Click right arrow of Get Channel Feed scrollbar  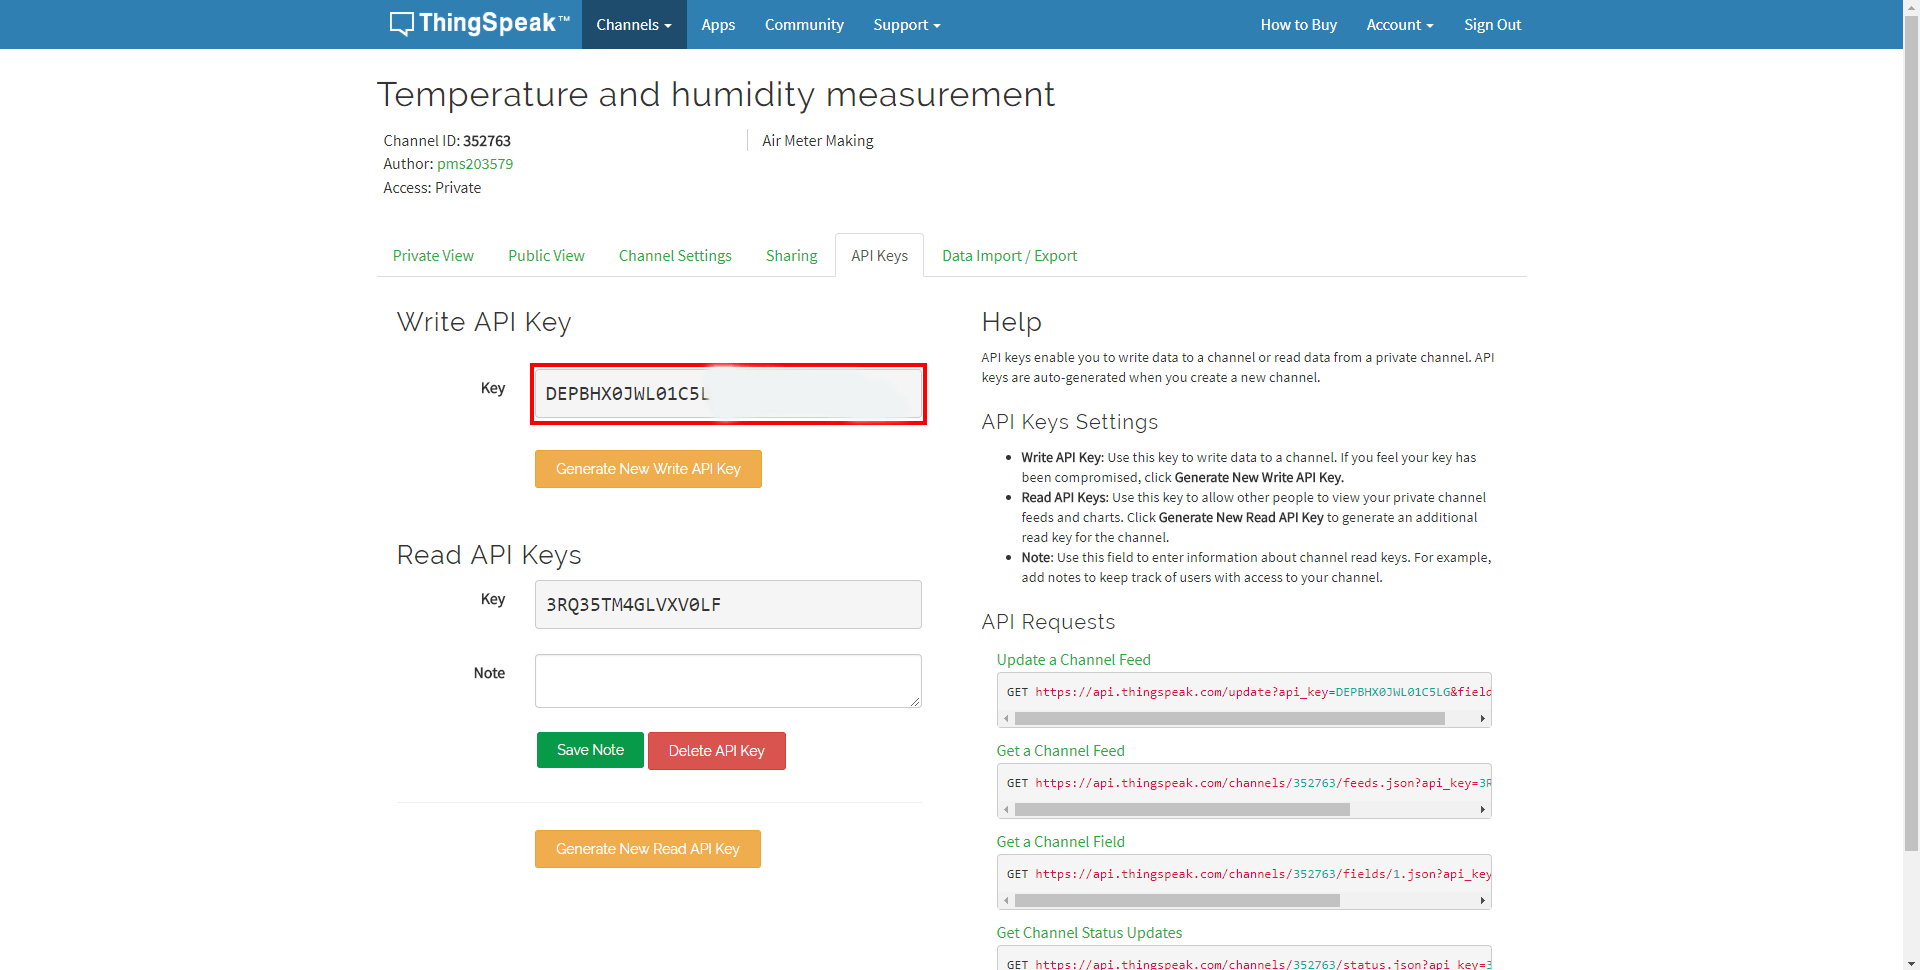(x=1482, y=809)
